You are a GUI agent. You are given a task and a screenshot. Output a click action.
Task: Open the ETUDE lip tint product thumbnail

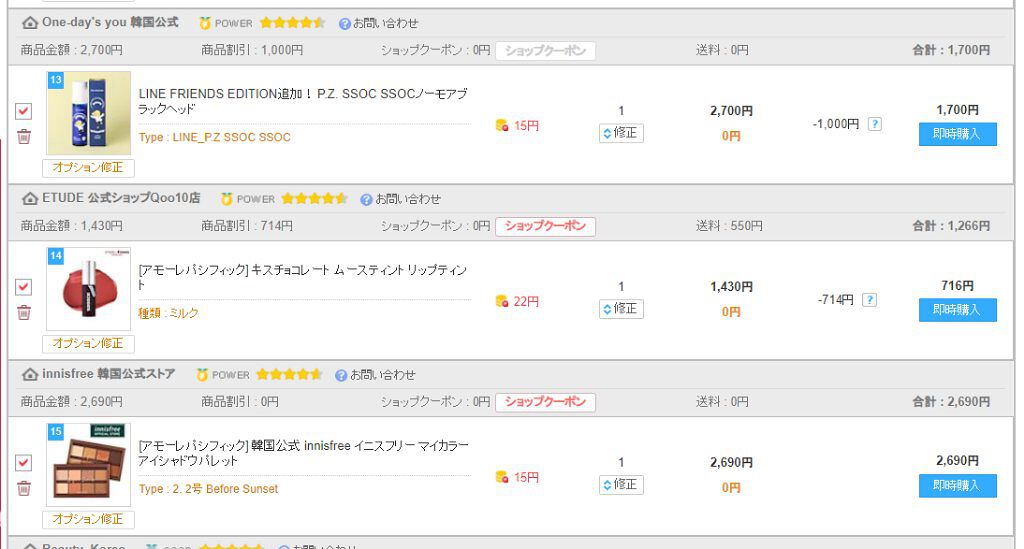coord(88,289)
